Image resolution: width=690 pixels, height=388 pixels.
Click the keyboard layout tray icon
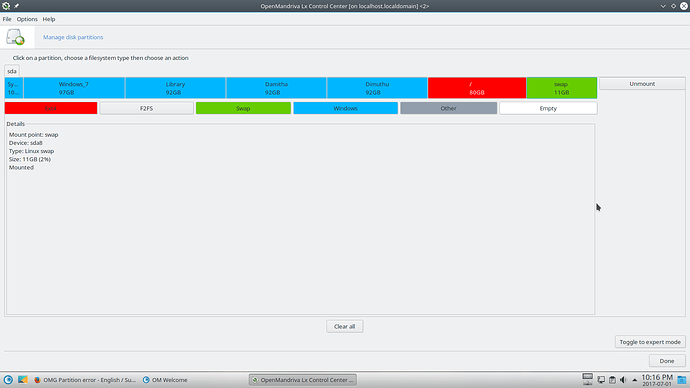click(x=587, y=379)
